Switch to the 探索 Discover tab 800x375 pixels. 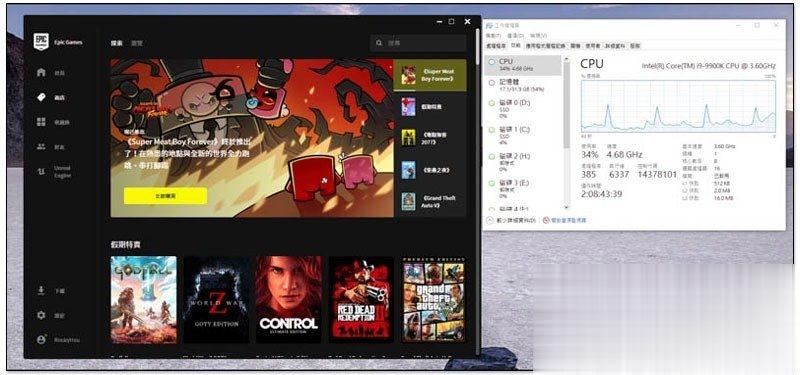pyautogui.click(x=117, y=43)
